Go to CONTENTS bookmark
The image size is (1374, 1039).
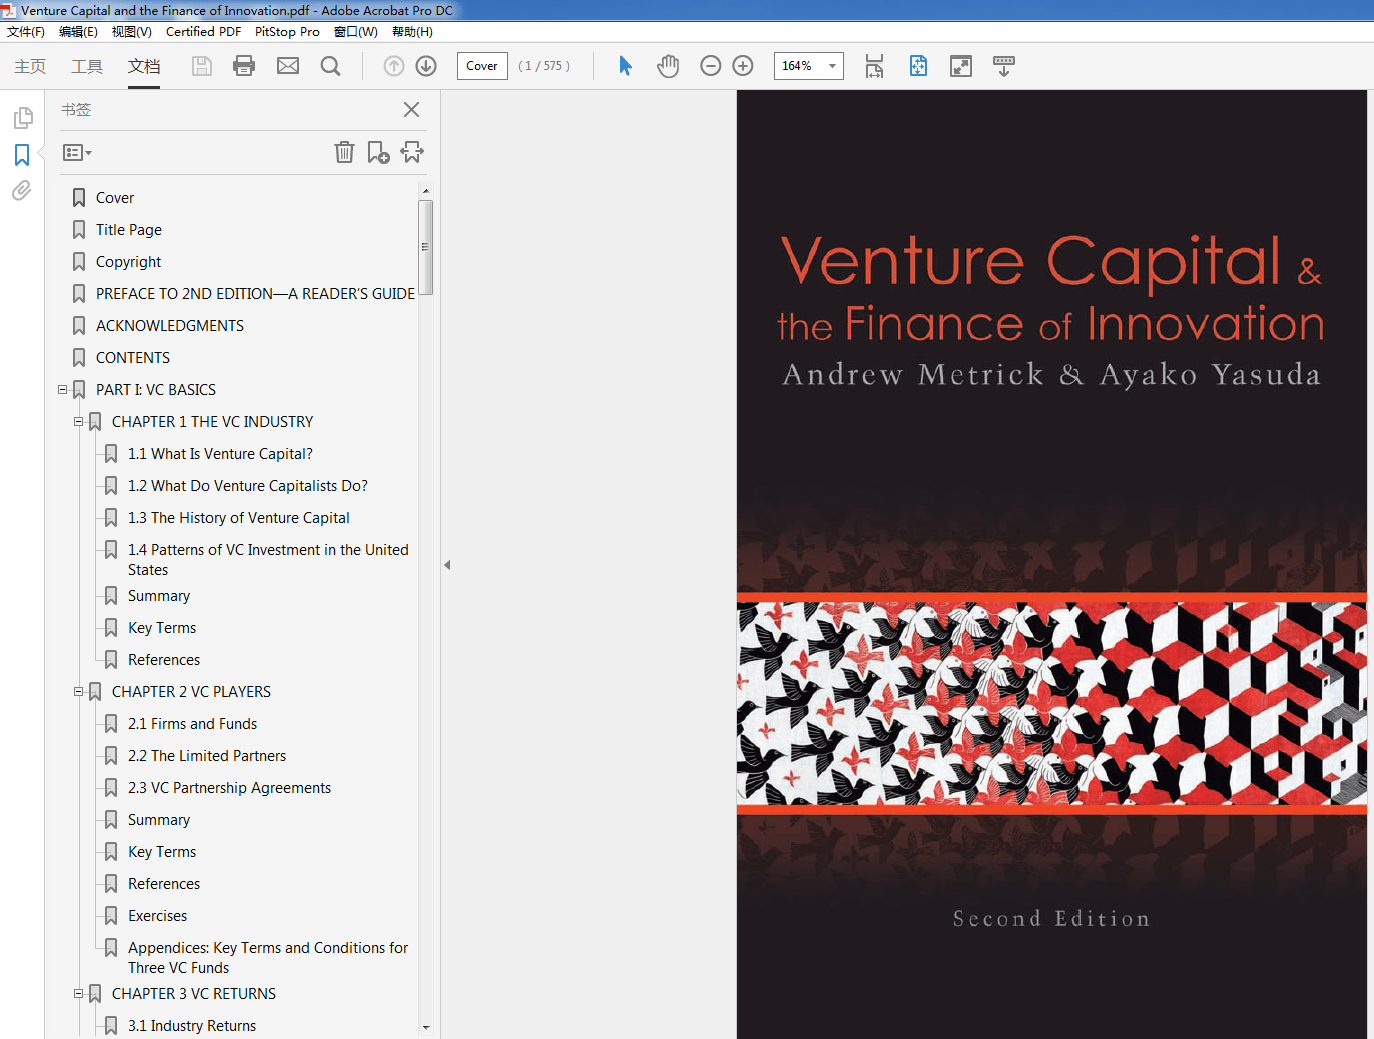pyautogui.click(x=133, y=358)
